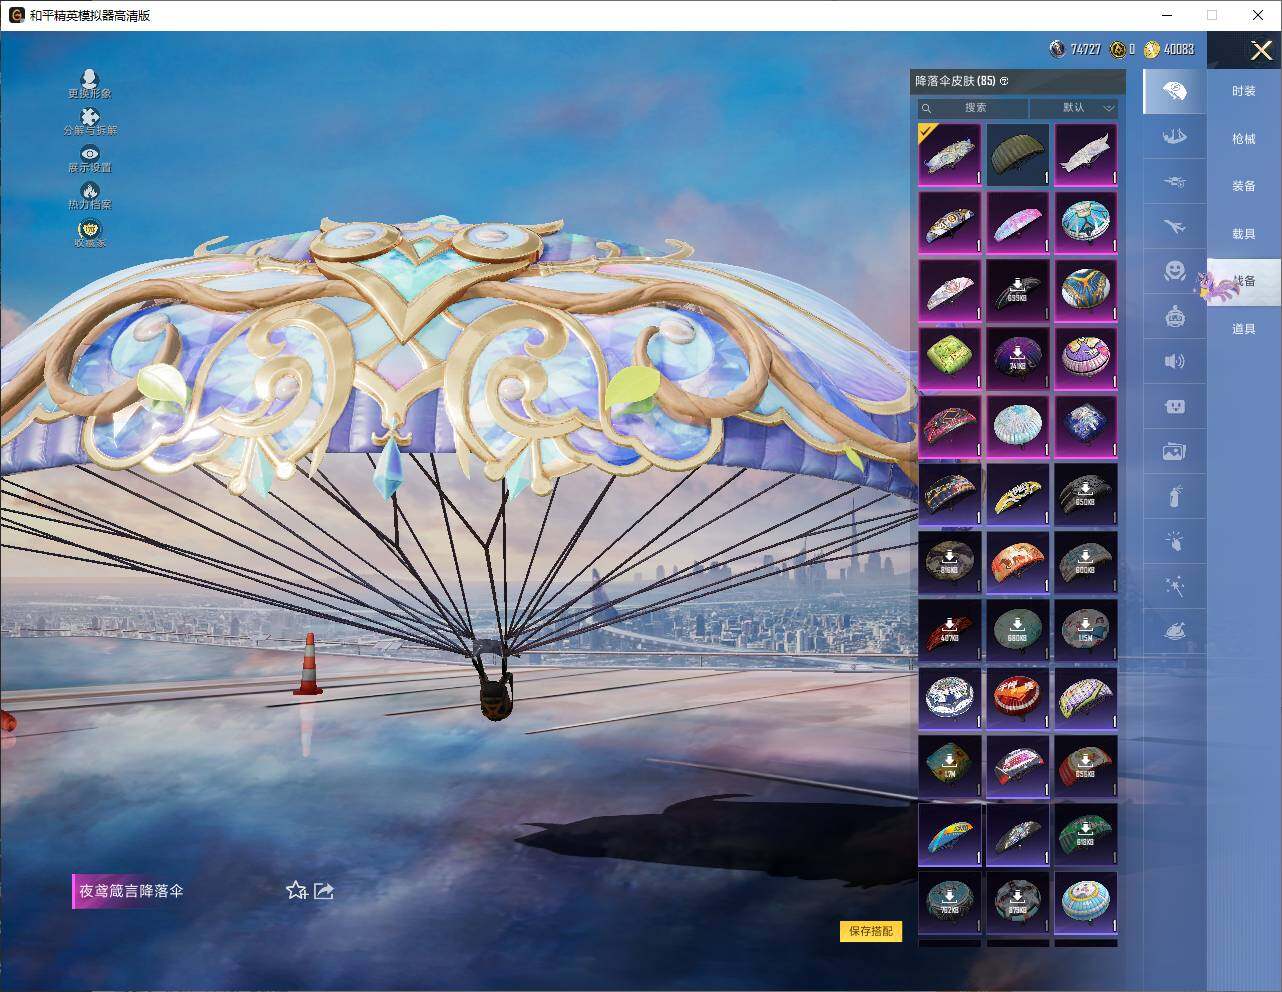Select the spray can category icon
Screen dimensions: 1282x992
point(1175,497)
